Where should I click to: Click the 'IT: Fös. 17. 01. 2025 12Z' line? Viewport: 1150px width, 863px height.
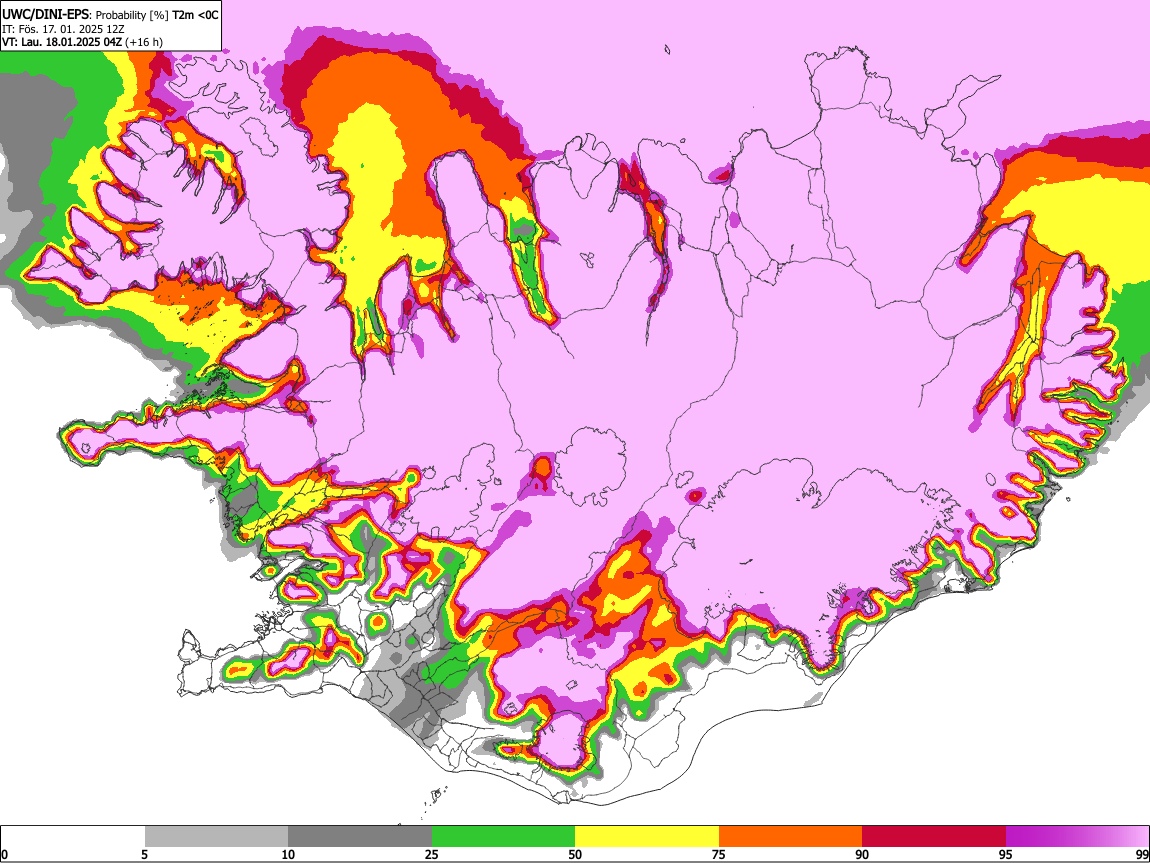[63, 29]
